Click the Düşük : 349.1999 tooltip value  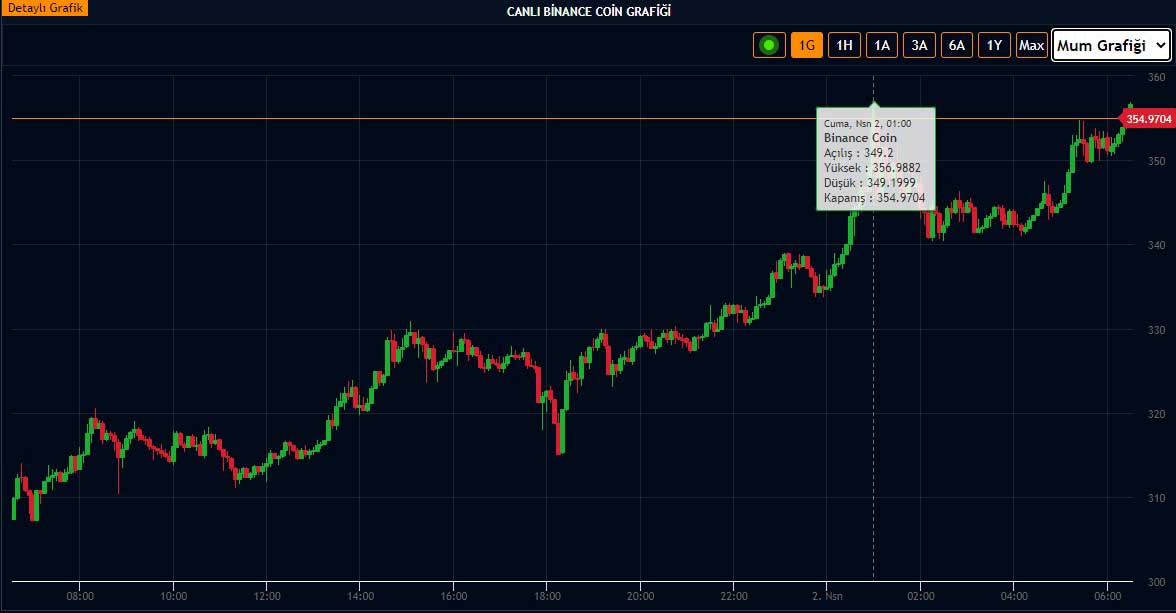(870, 183)
